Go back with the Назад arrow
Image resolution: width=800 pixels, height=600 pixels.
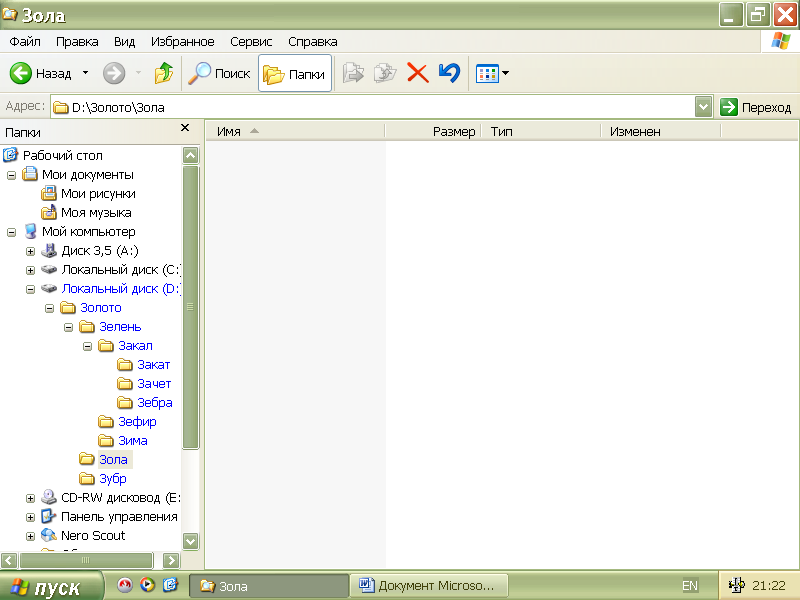[x=41, y=73]
